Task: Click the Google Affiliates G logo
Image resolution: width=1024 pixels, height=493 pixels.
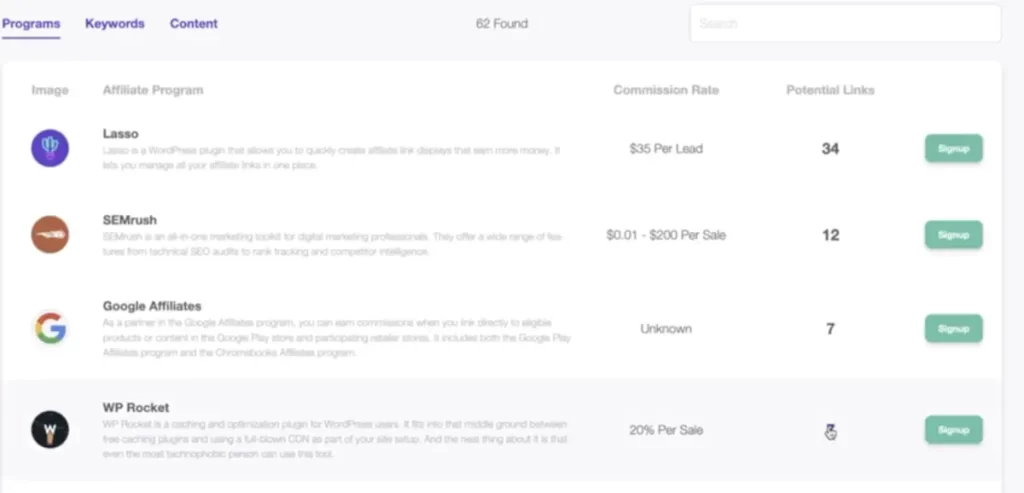Action: click(x=50, y=328)
